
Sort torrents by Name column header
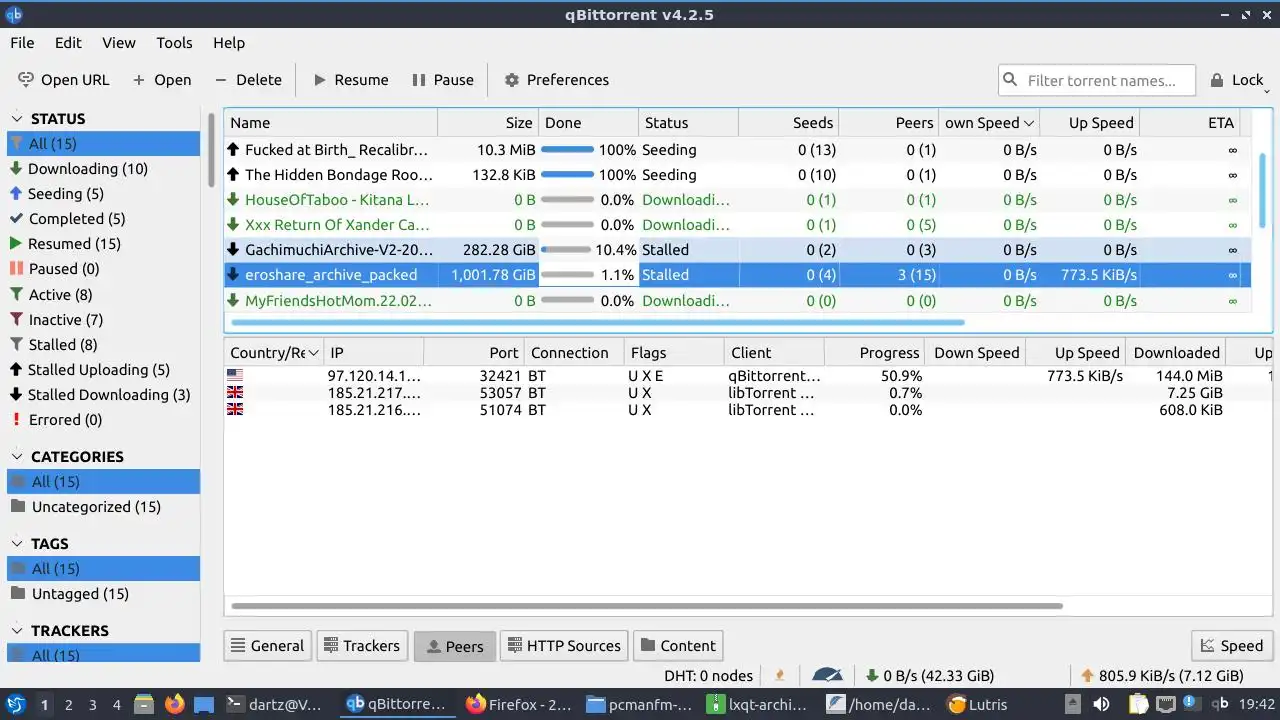331,123
